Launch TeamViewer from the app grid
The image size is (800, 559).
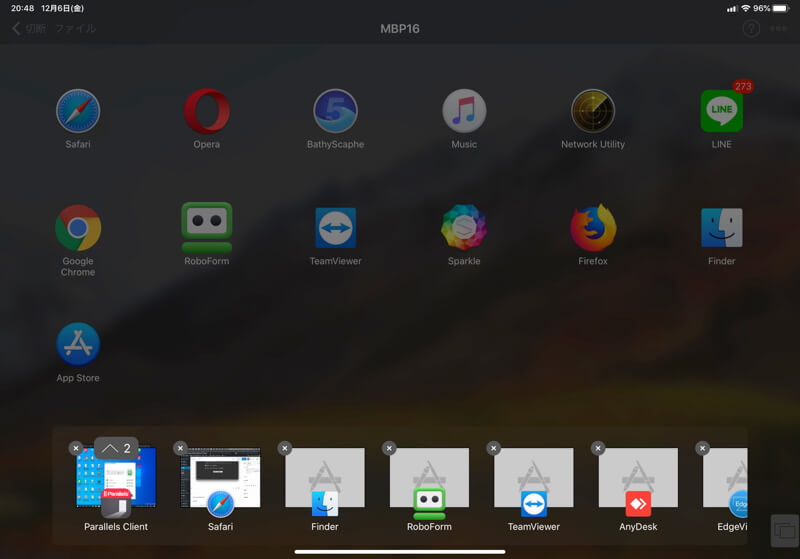tap(335, 227)
